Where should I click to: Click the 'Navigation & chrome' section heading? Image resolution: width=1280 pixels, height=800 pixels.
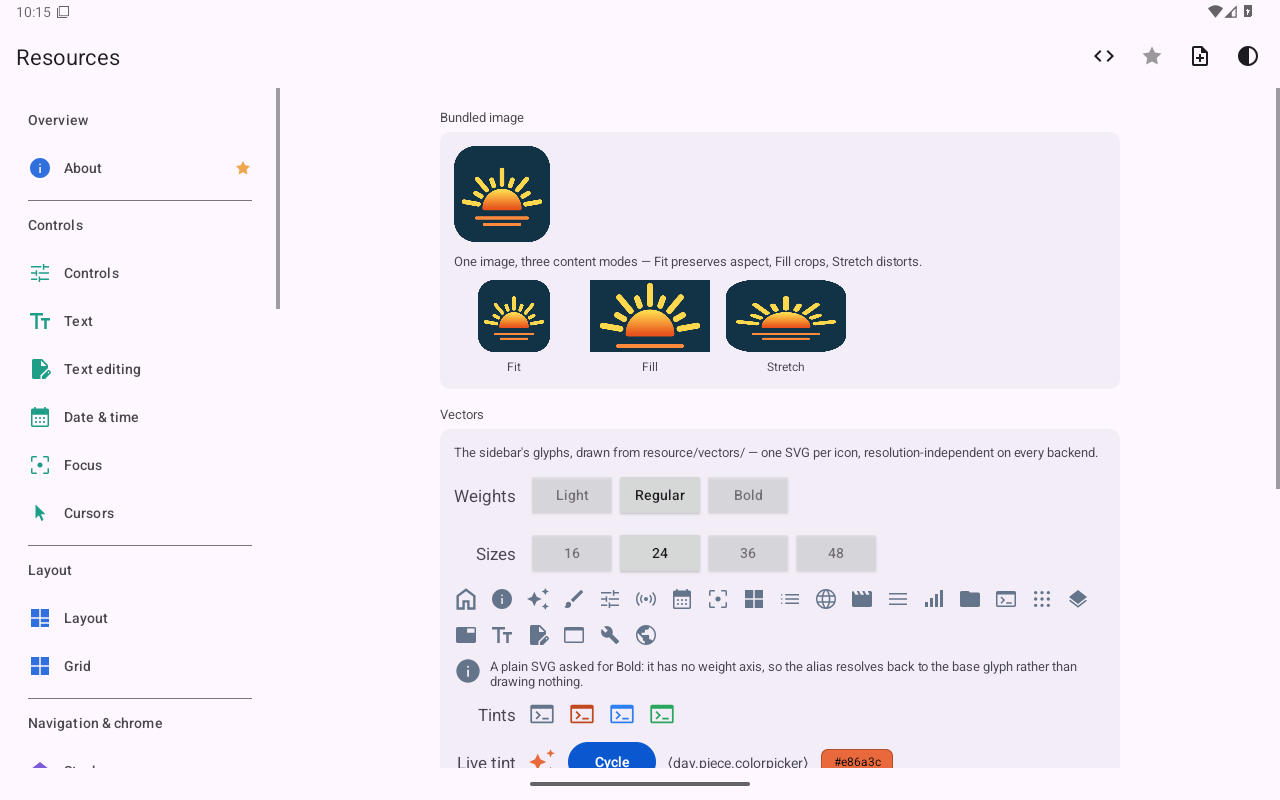(x=95, y=723)
